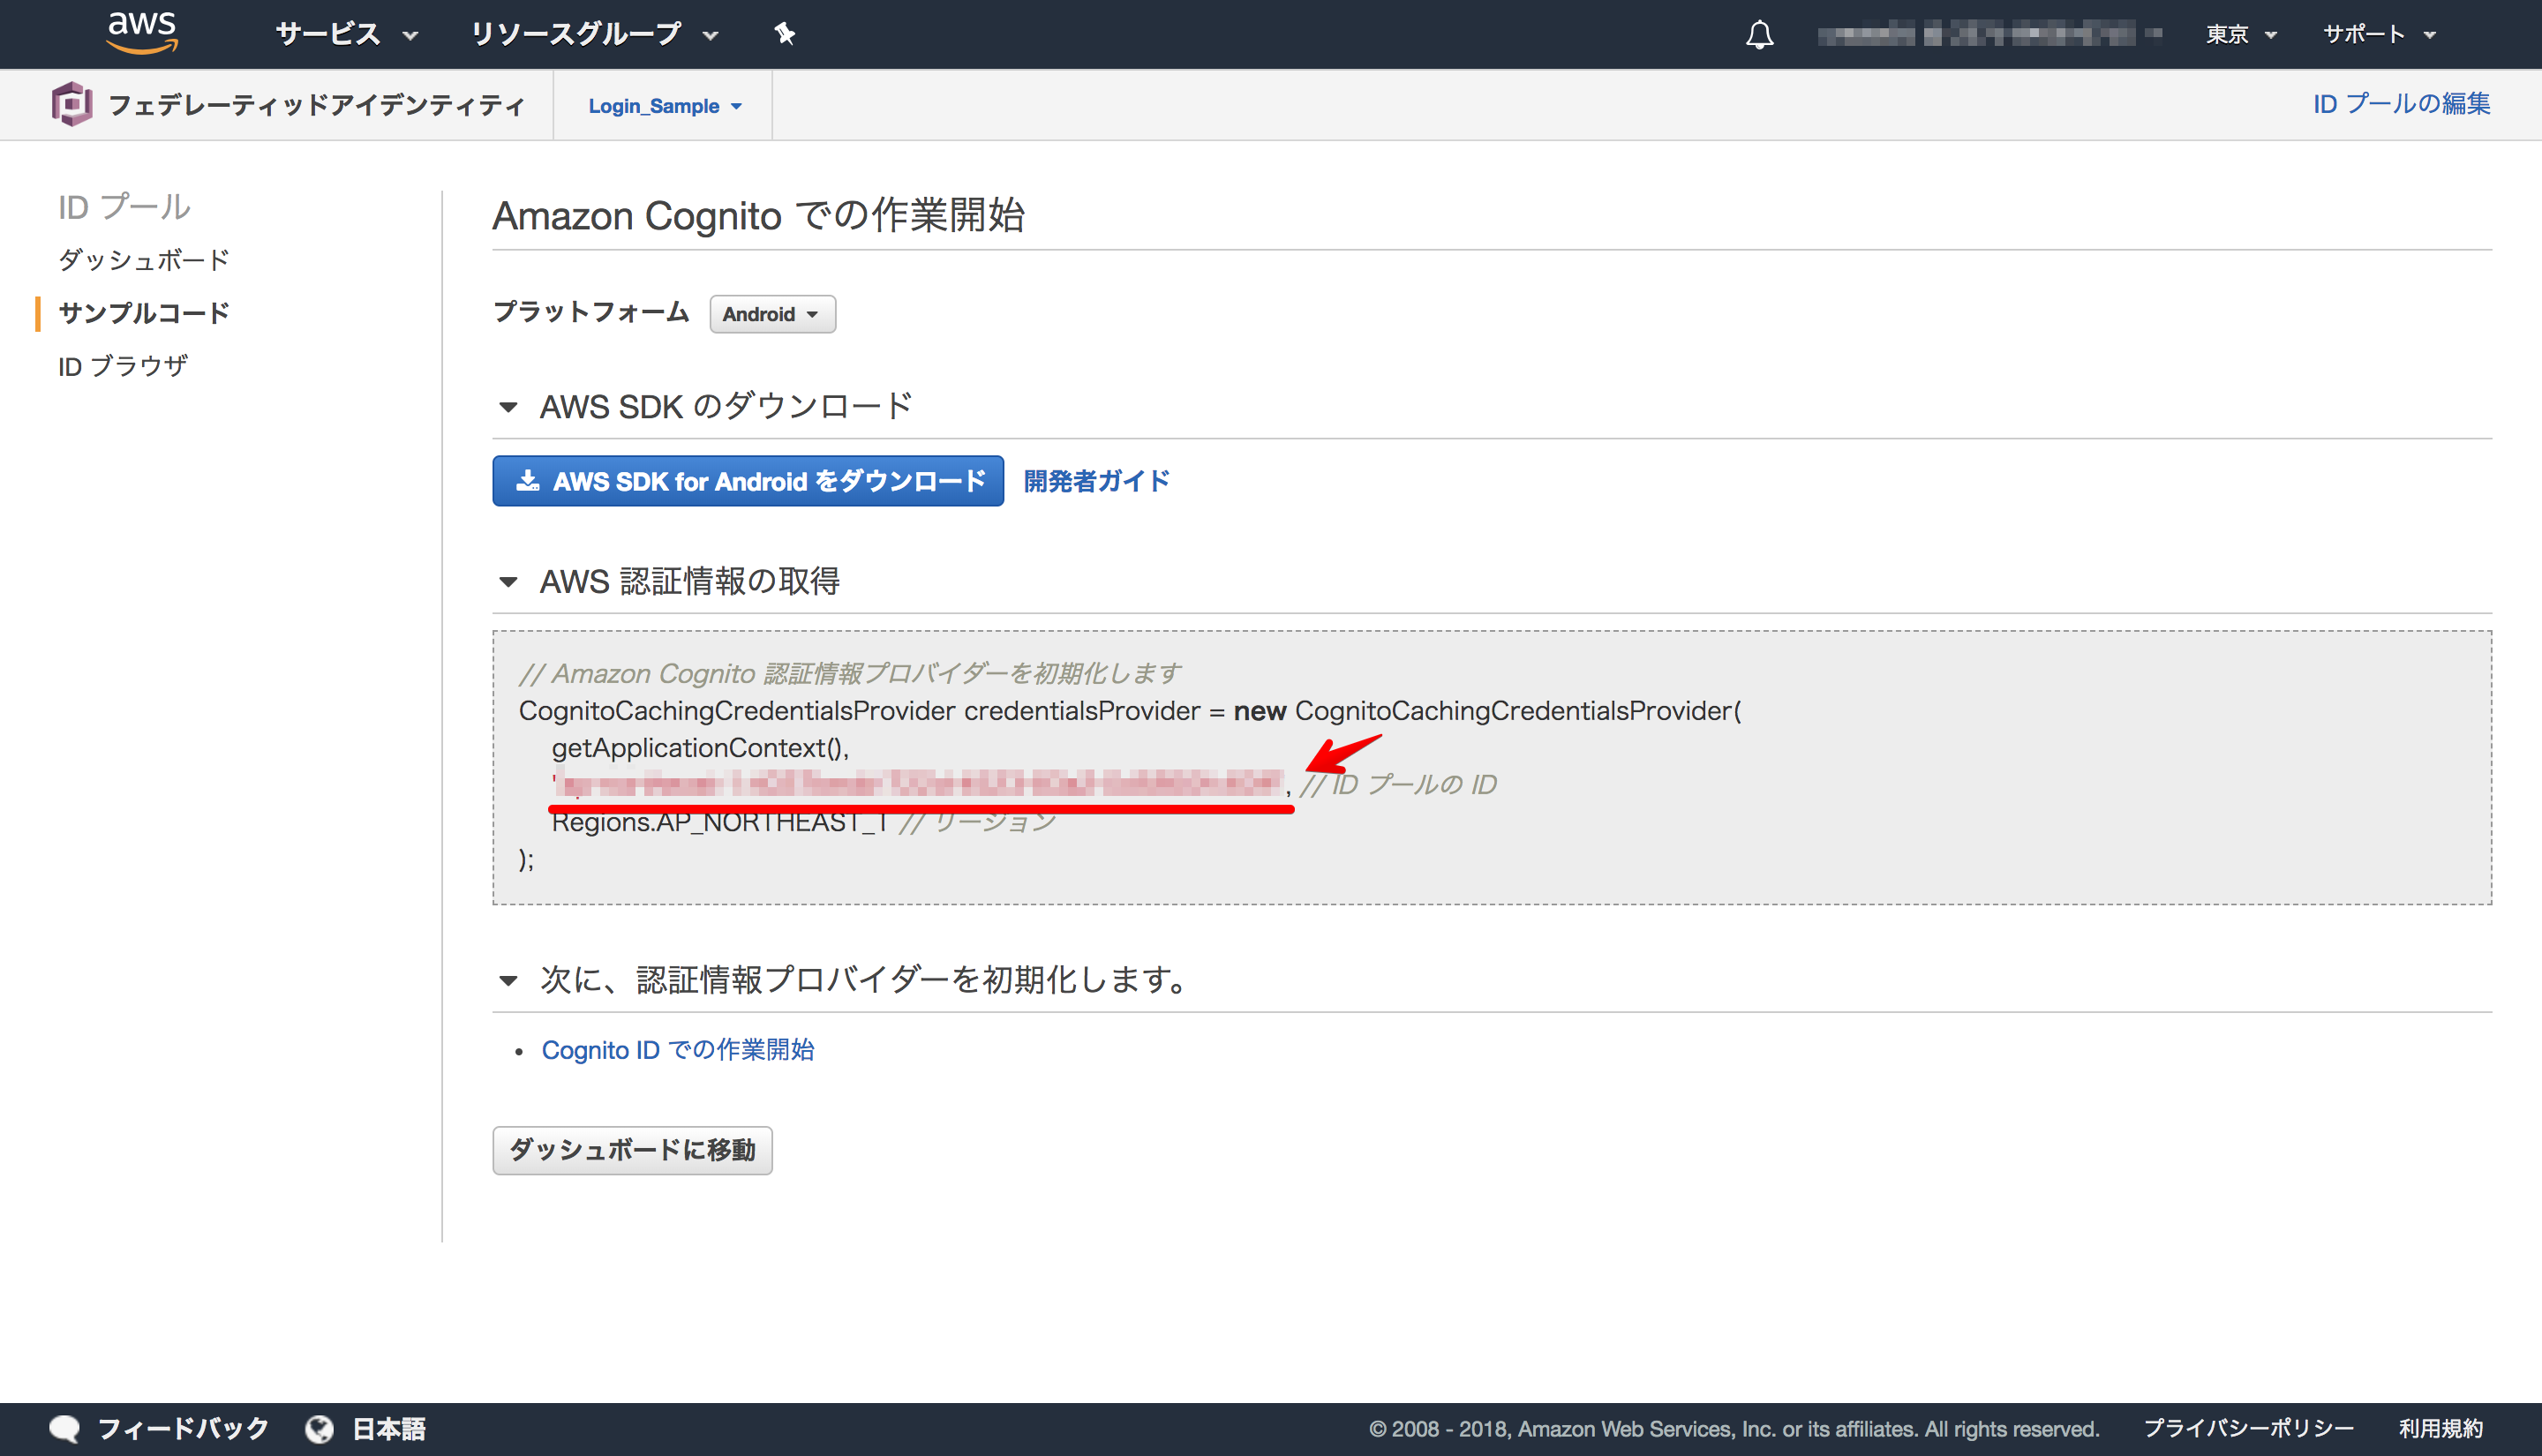The image size is (2542, 1456).
Task: Open the blurred account name menu
Action: [1989, 34]
